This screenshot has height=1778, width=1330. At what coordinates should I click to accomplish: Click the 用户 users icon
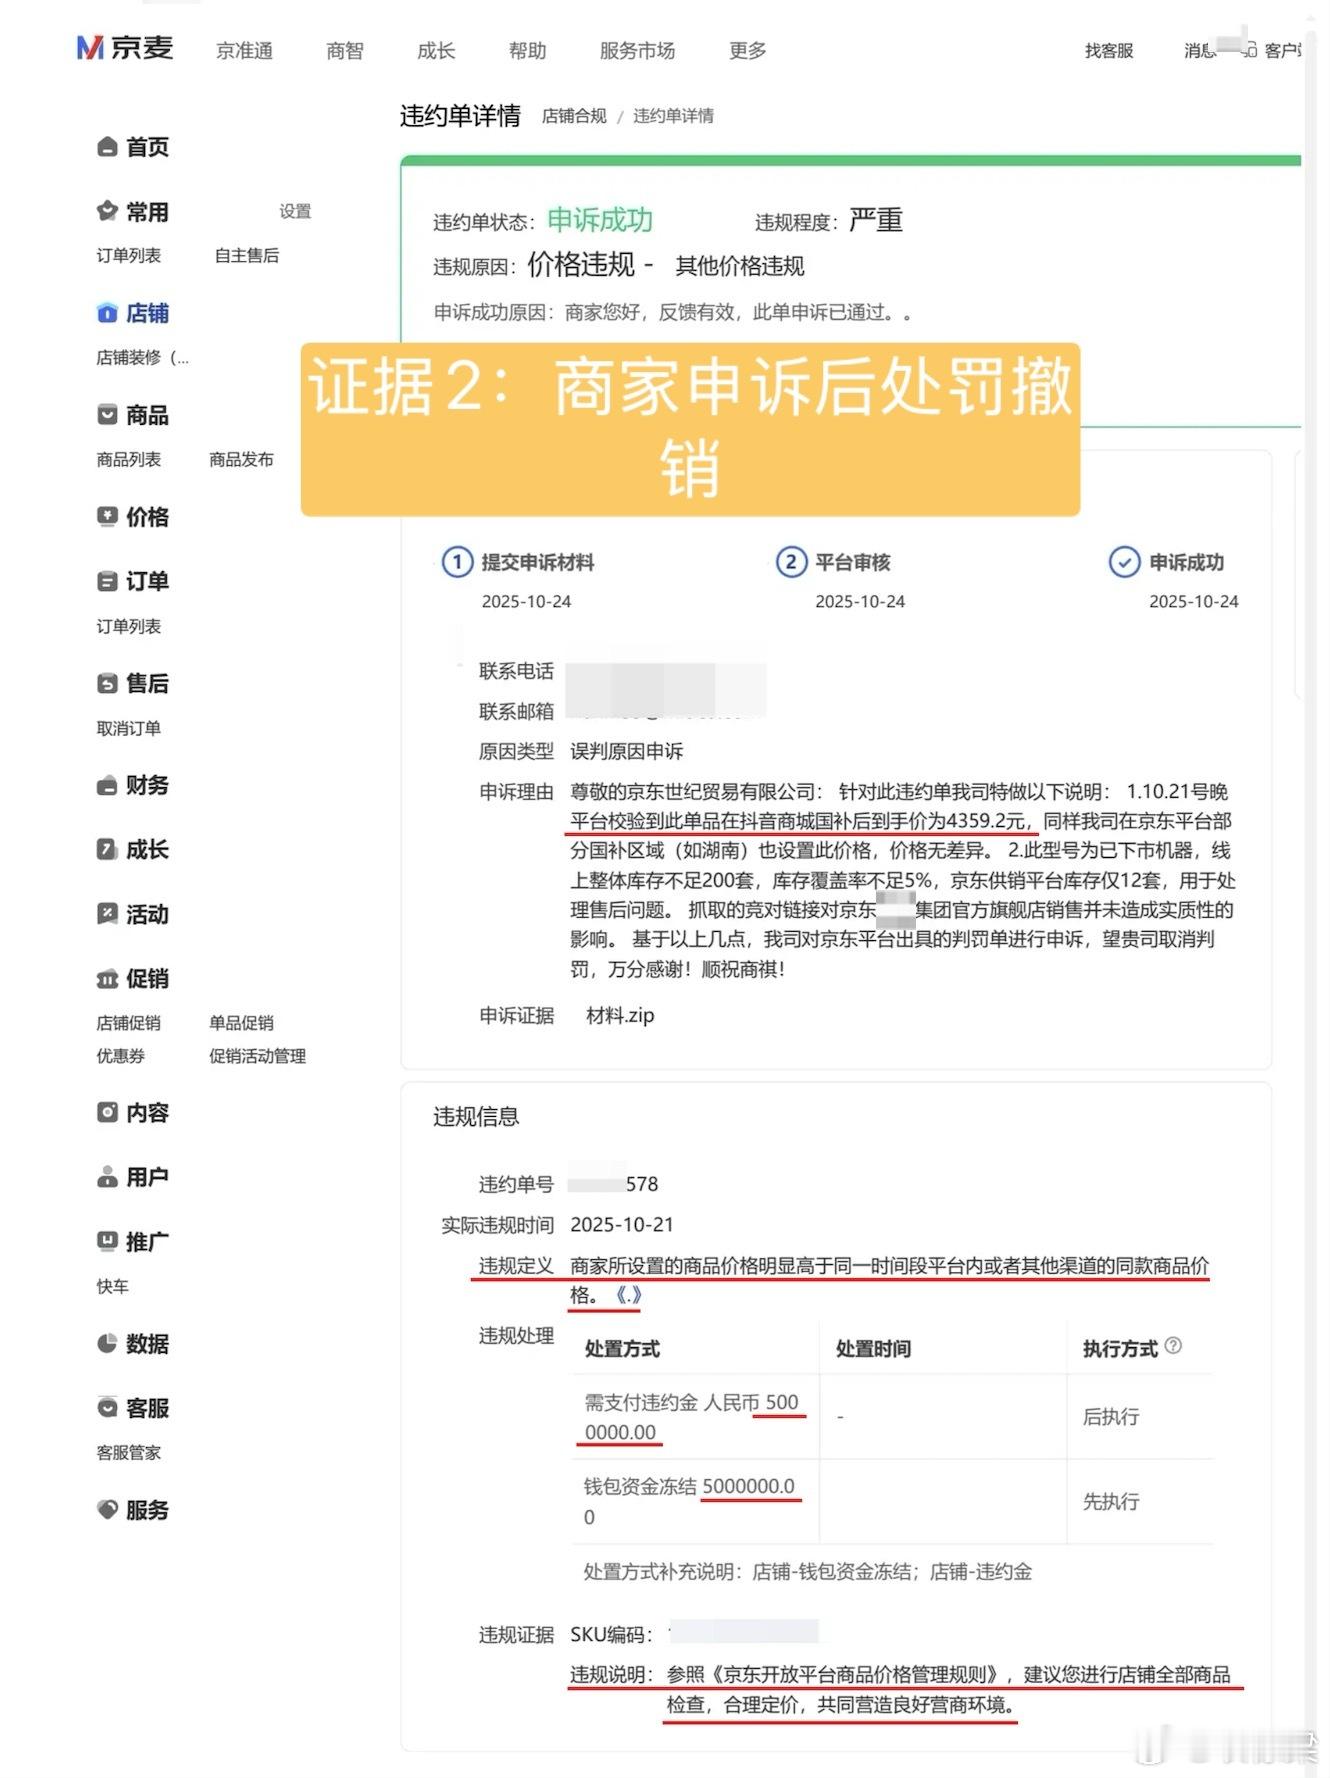[107, 1177]
